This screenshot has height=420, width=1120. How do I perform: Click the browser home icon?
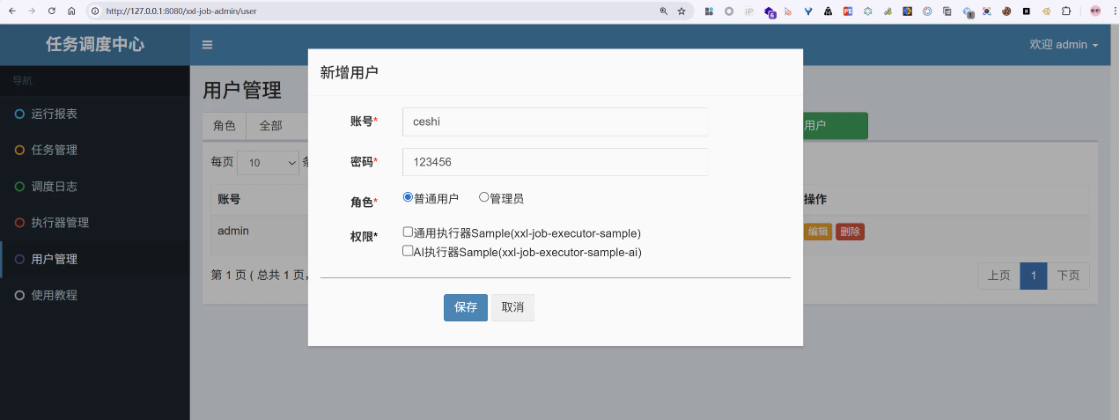pyautogui.click(x=71, y=11)
